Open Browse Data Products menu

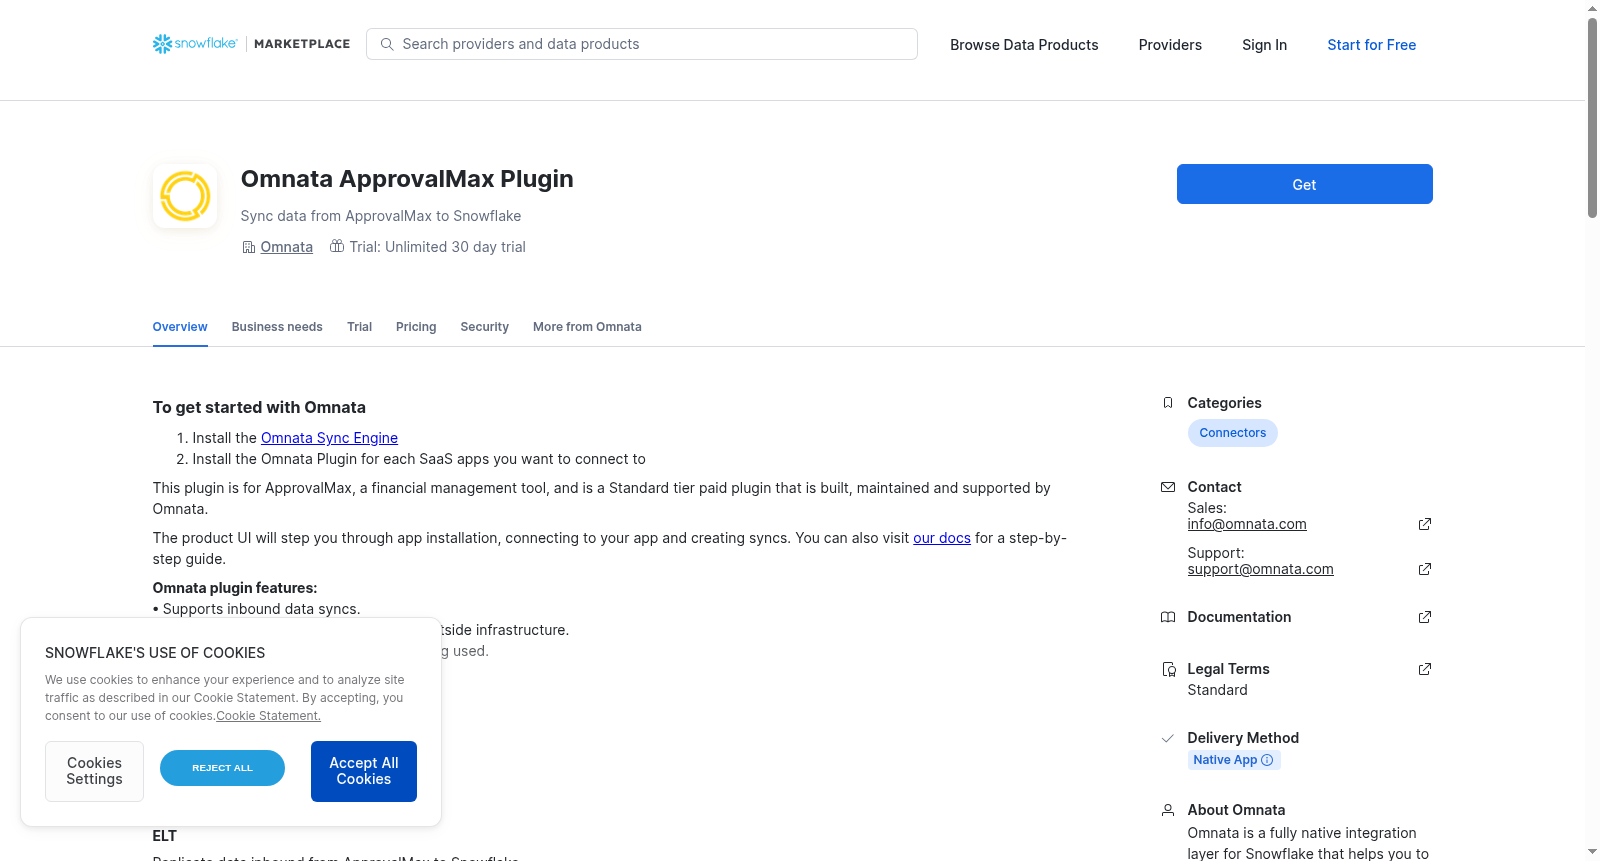pyautogui.click(x=1024, y=45)
